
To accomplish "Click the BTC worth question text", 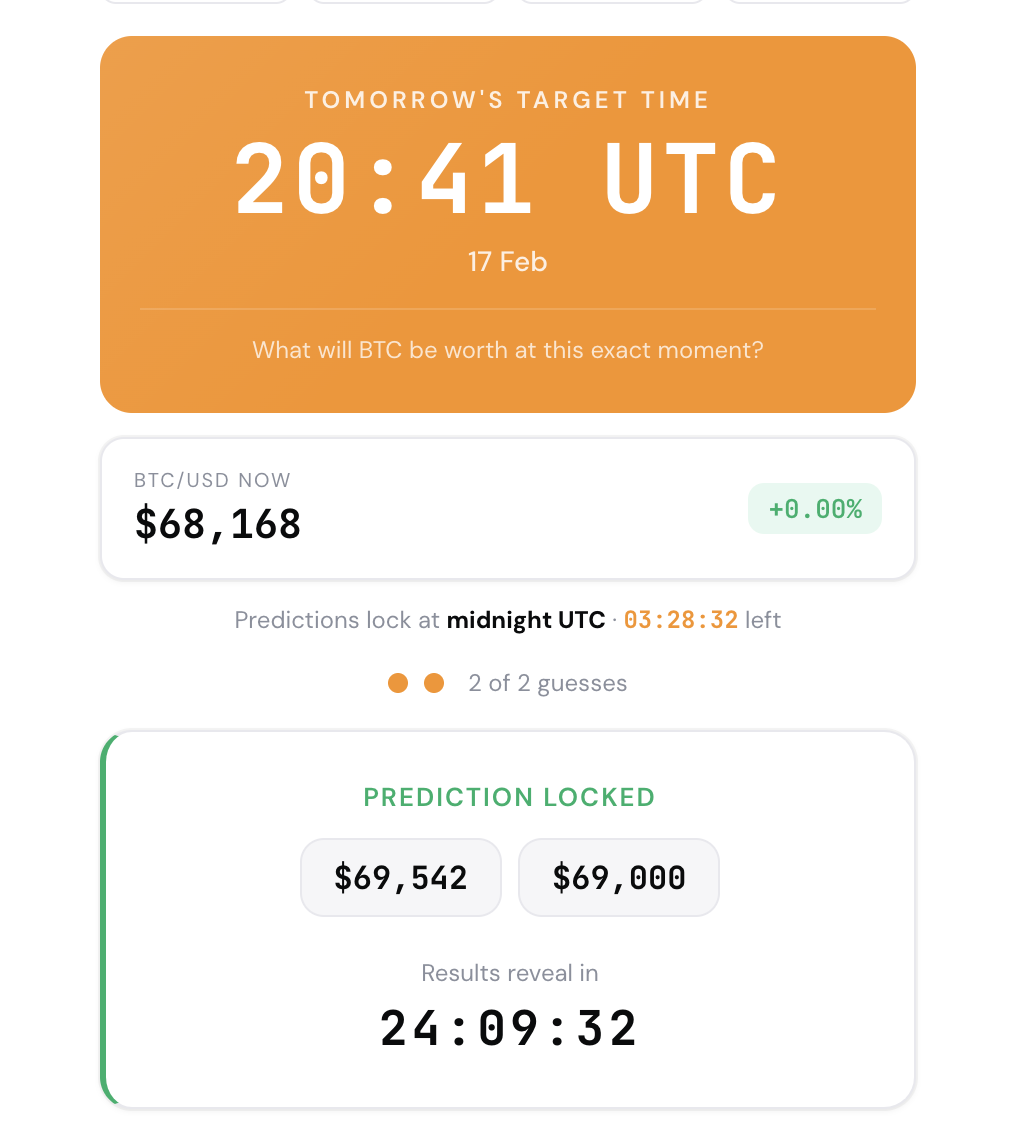I will (507, 350).
